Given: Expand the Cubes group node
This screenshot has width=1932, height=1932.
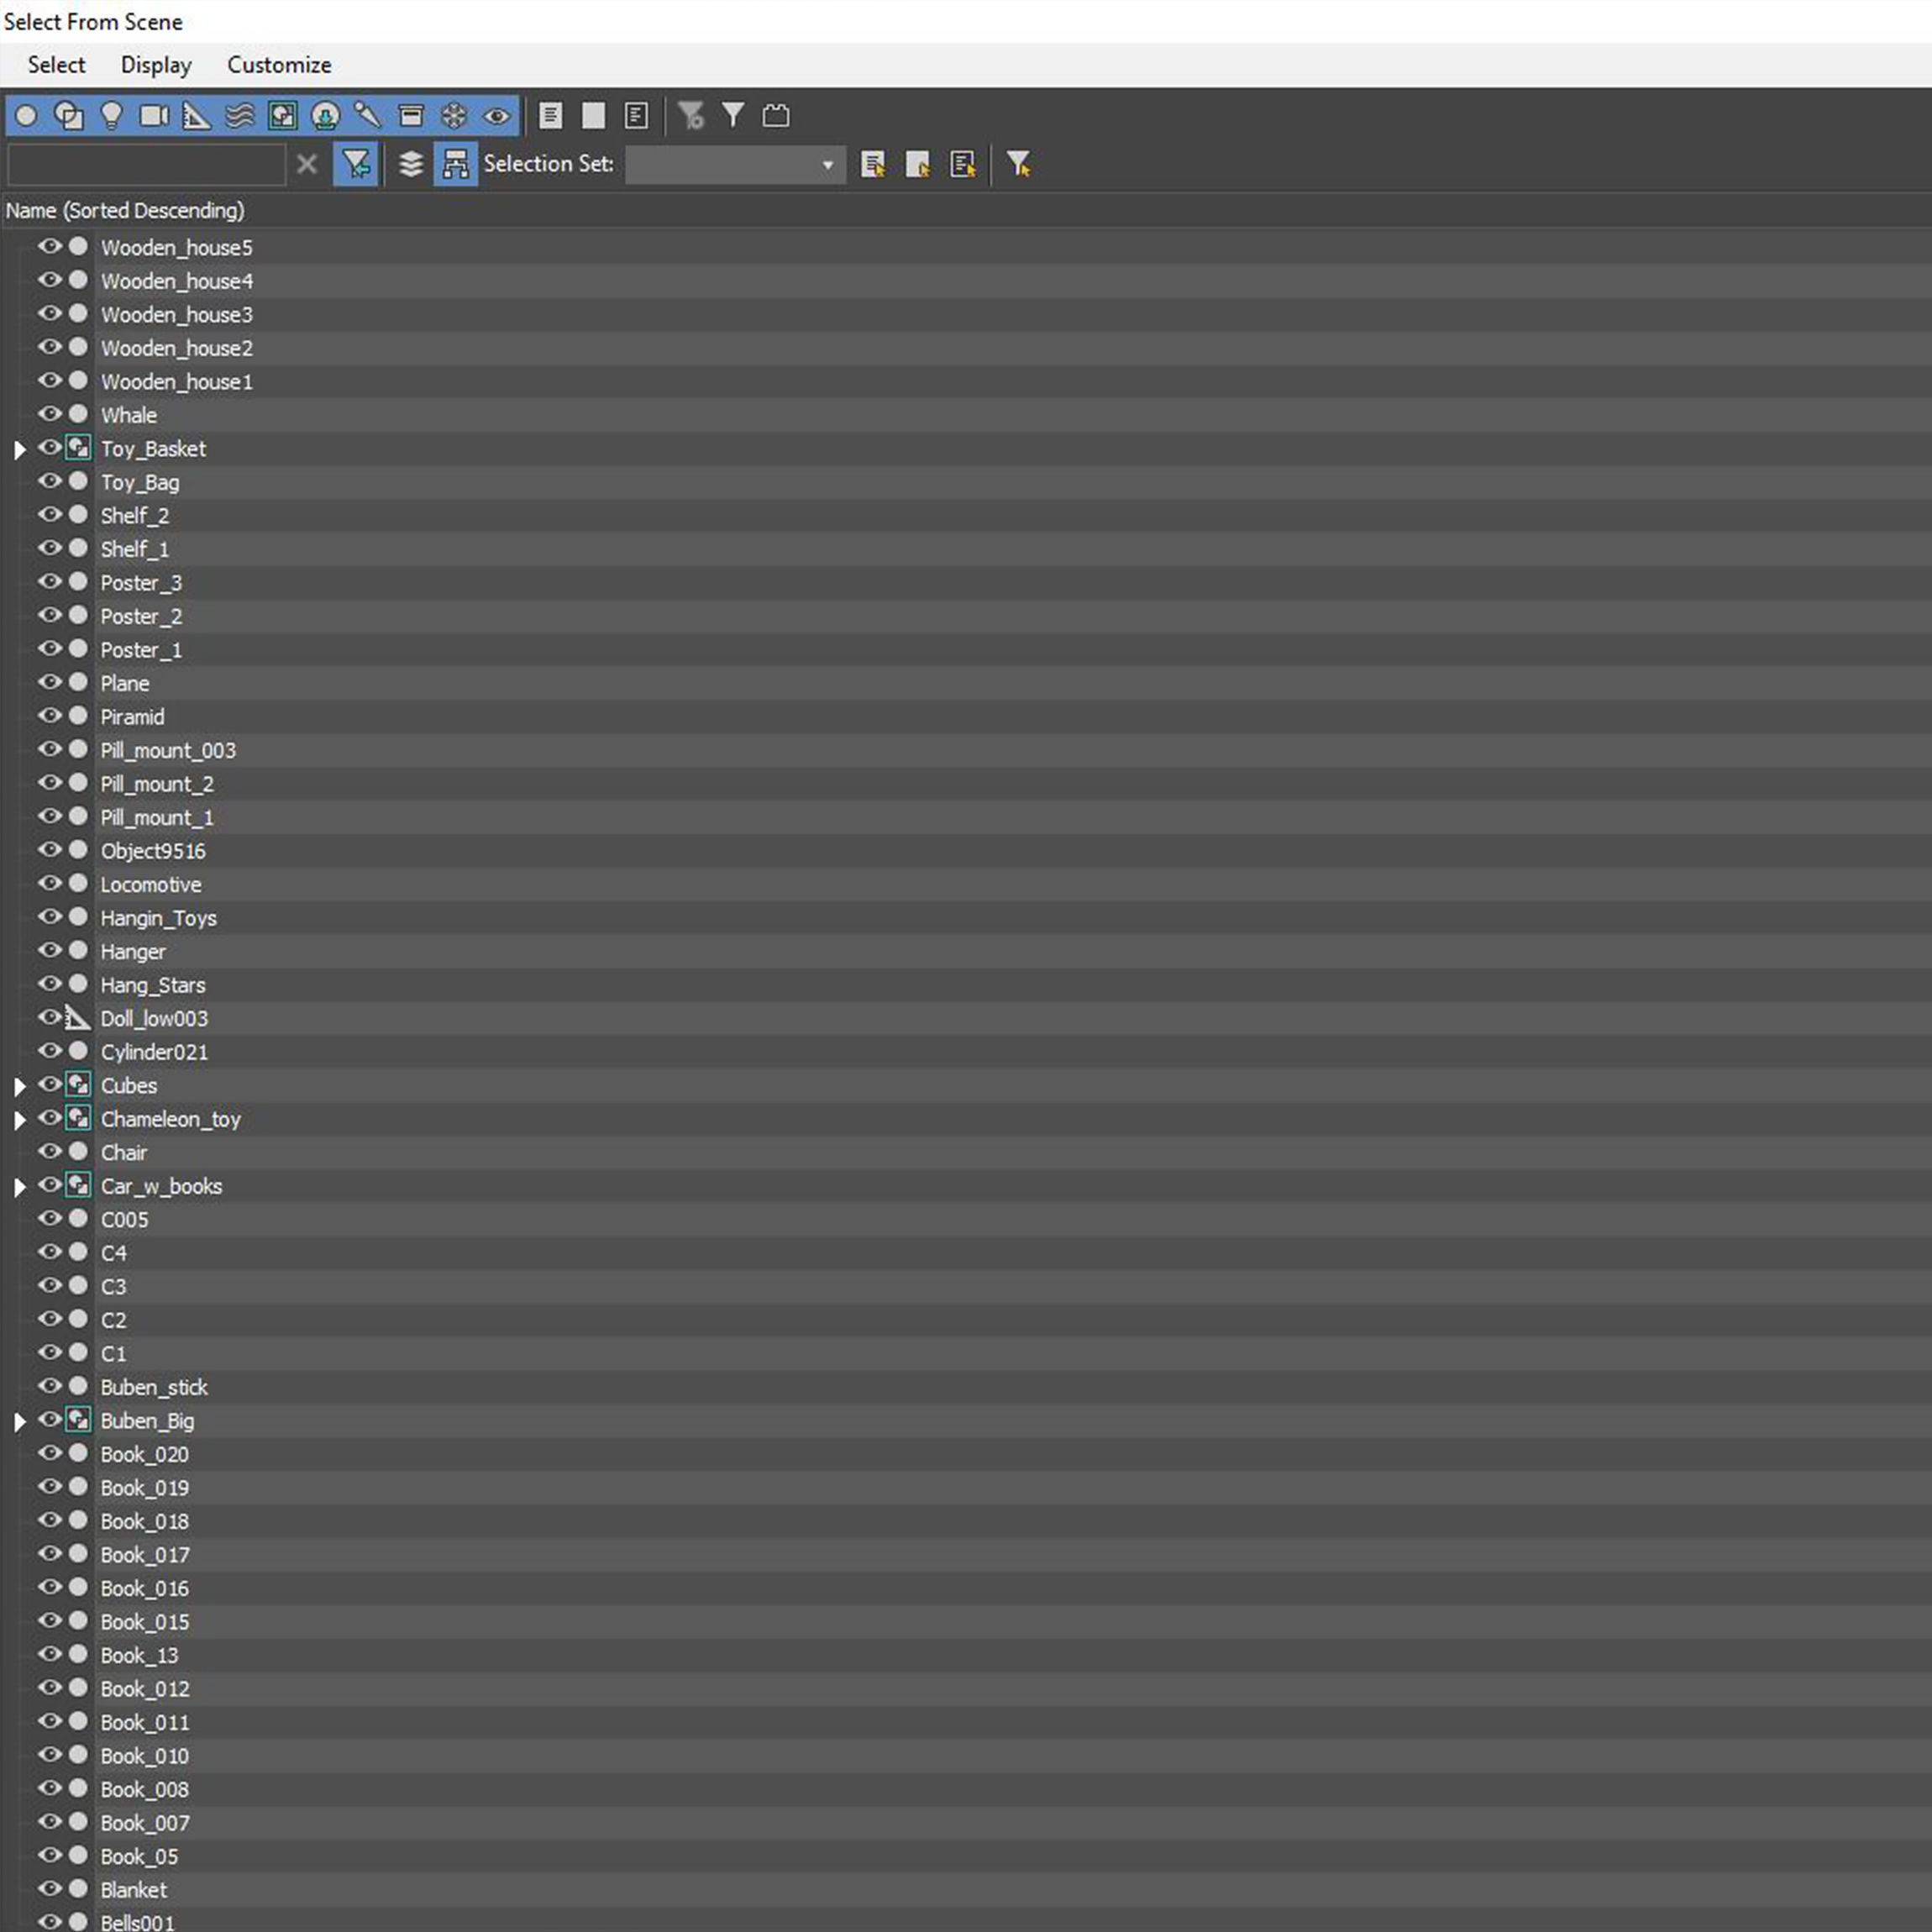Looking at the screenshot, I should coord(20,1086).
